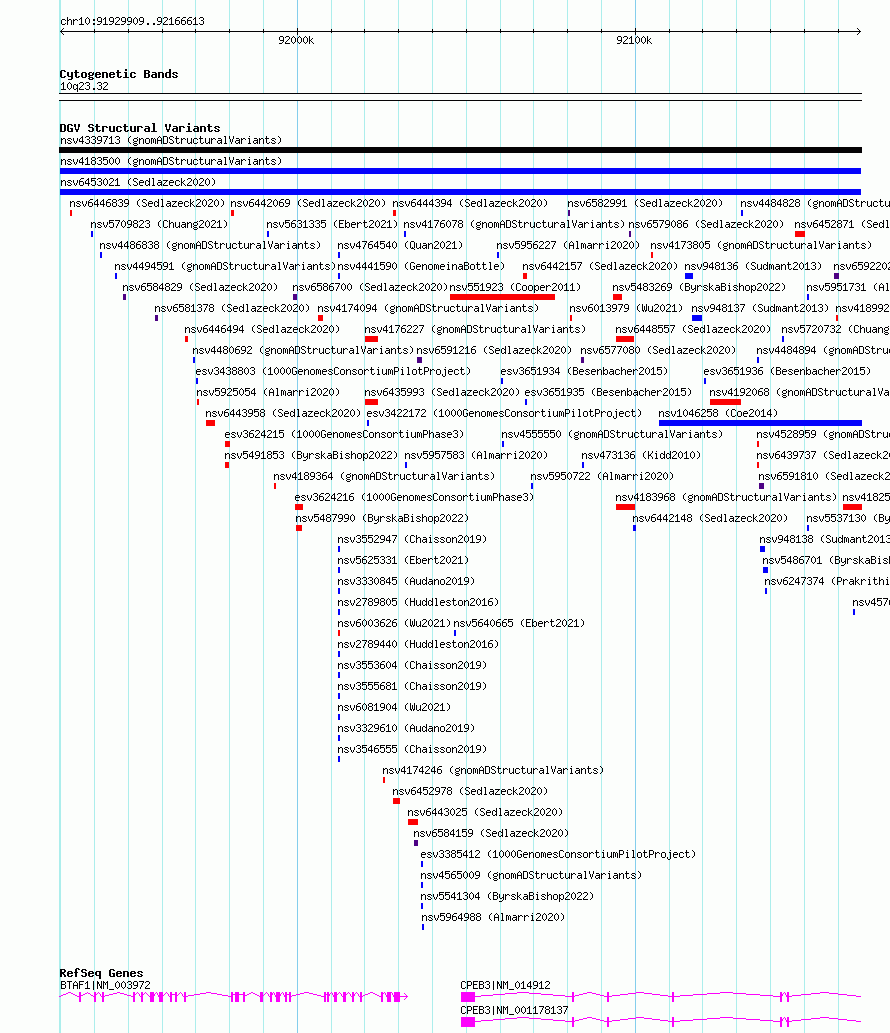
Task: Click nsv4189364 (gnomADStructuralVariants) label
Action: point(384,478)
